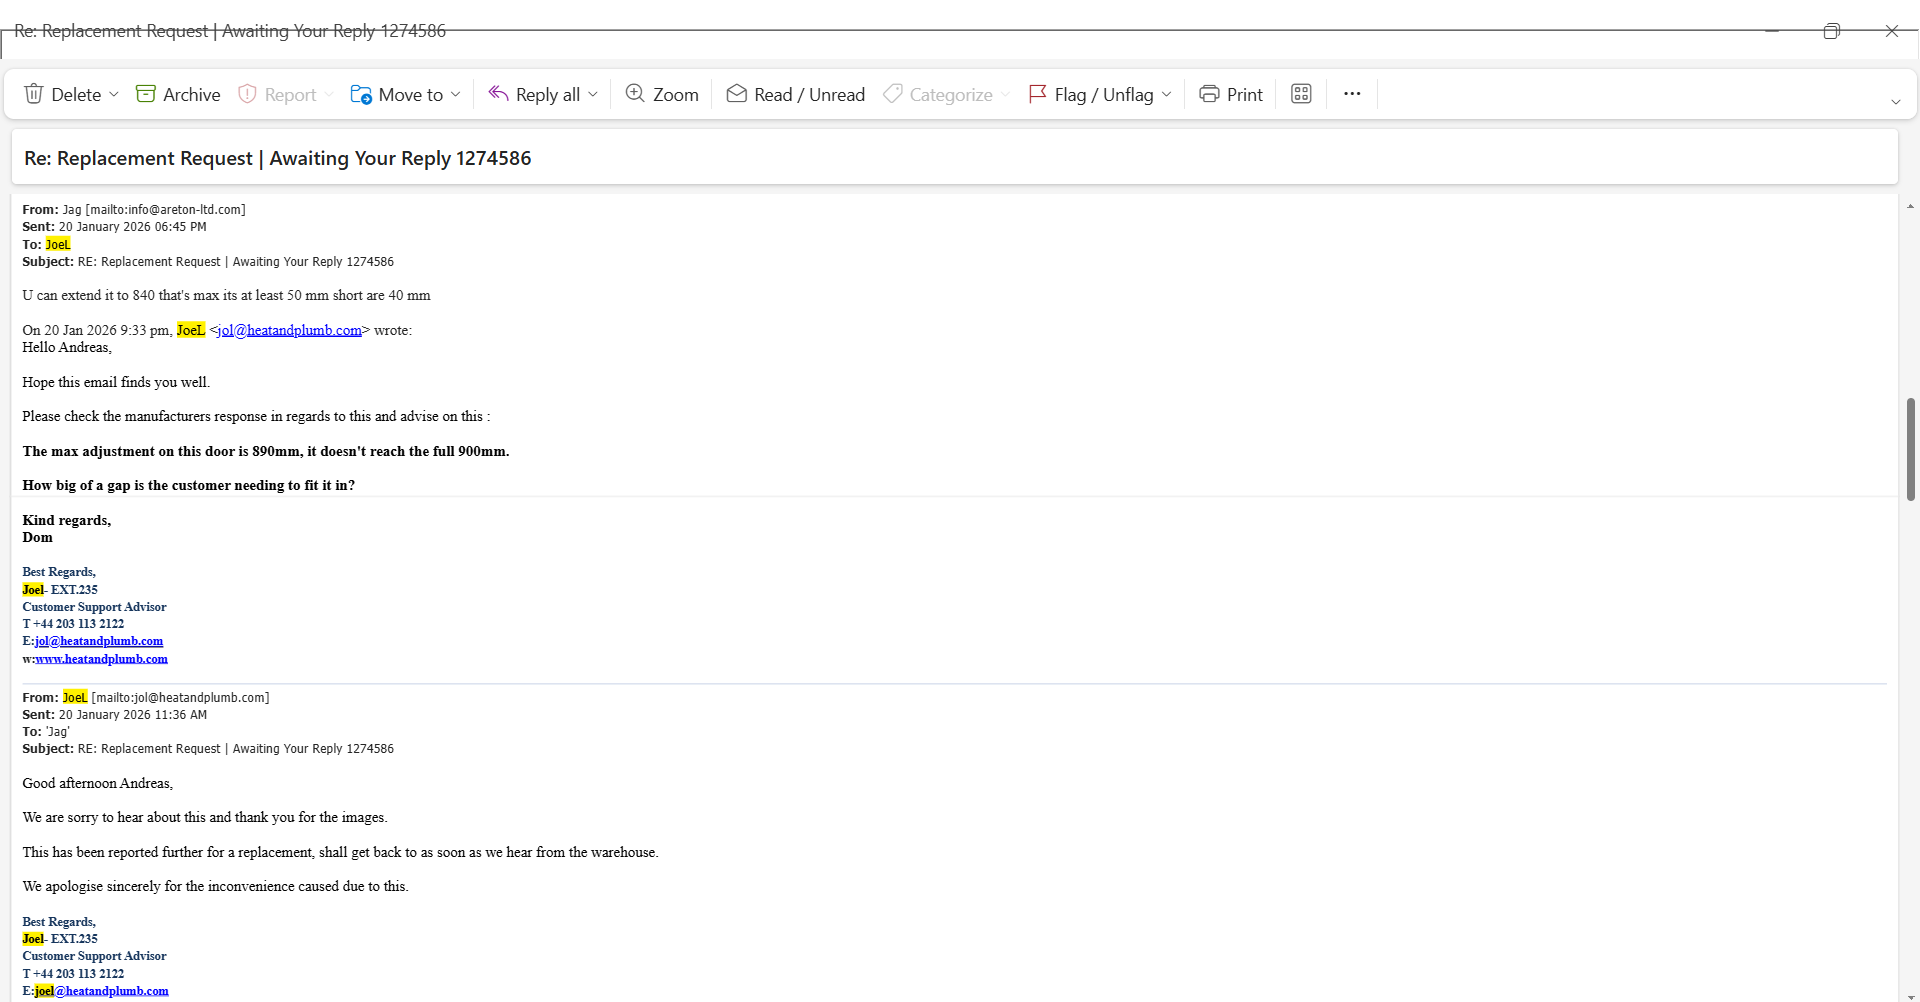Open the Flag / Unflag dropdown arrow

point(1167,94)
